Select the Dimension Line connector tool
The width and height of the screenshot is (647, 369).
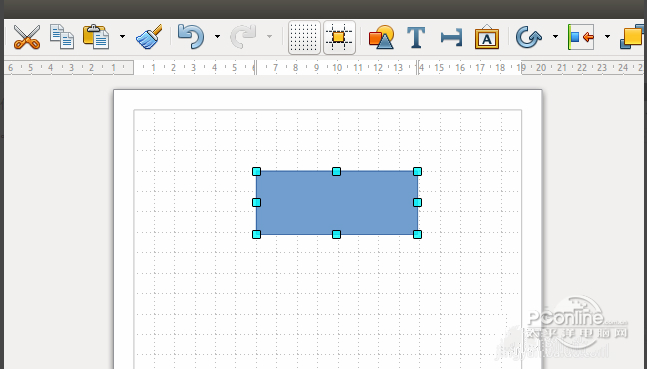coord(451,38)
